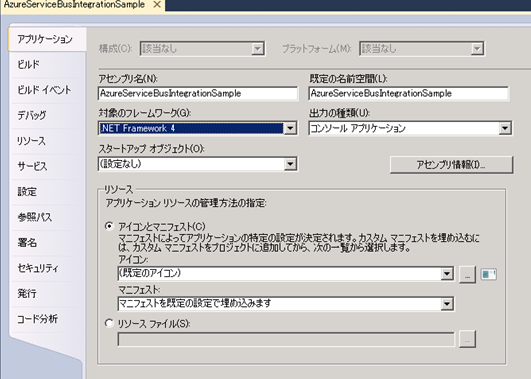
Task: Open スタートアップ オブジェクト dropdown
Action: pyautogui.click(x=198, y=164)
